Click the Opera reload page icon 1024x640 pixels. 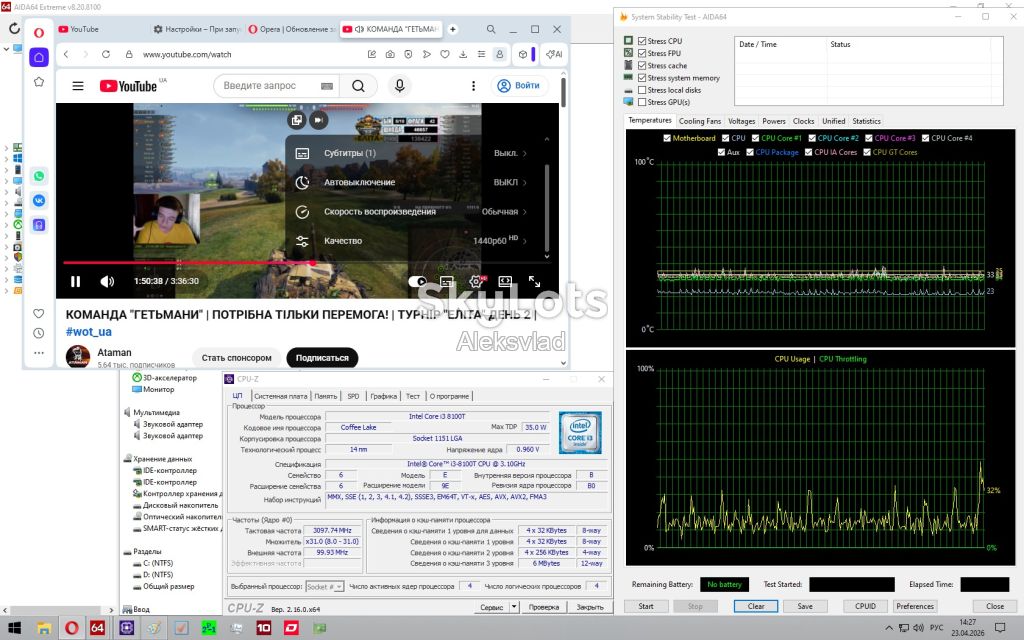tap(106, 54)
